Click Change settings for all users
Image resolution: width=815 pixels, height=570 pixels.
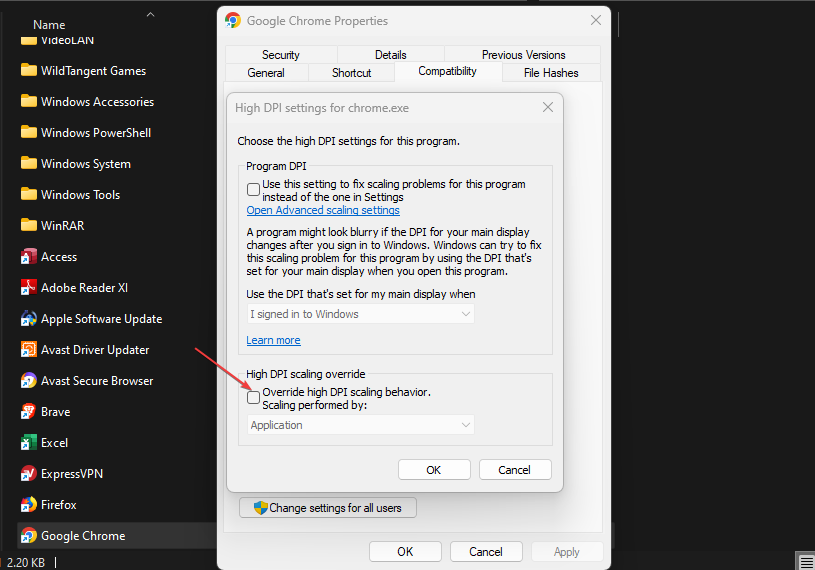tap(327, 508)
